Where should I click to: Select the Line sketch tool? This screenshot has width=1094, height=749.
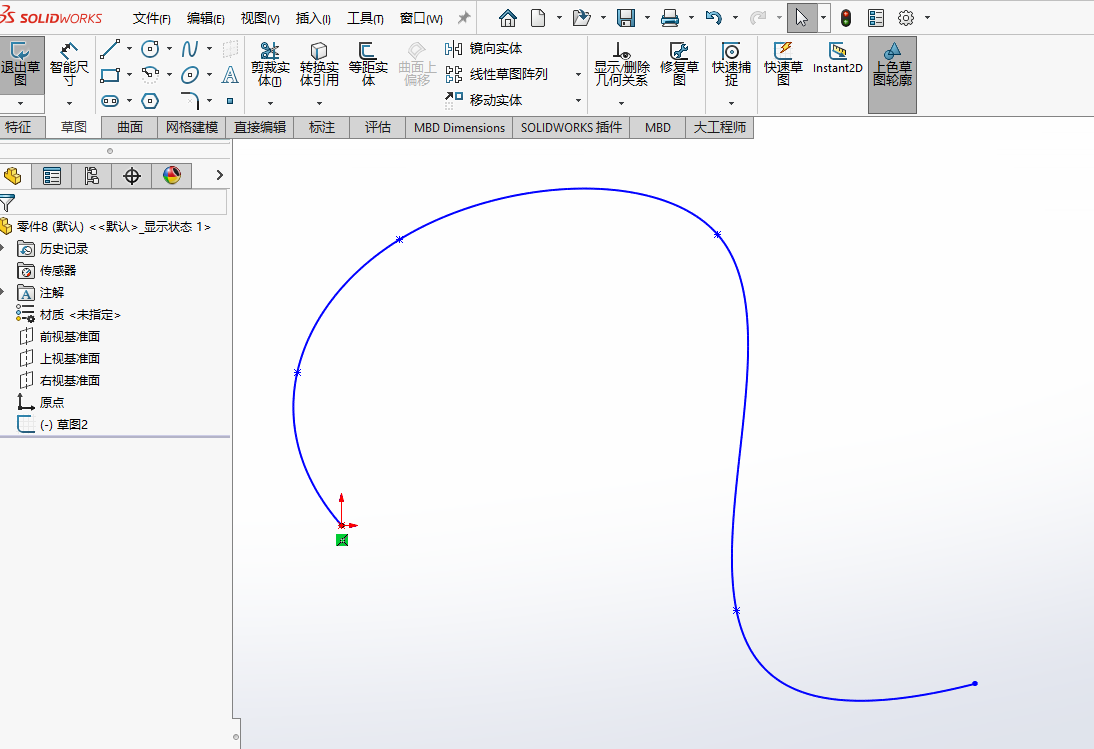110,48
